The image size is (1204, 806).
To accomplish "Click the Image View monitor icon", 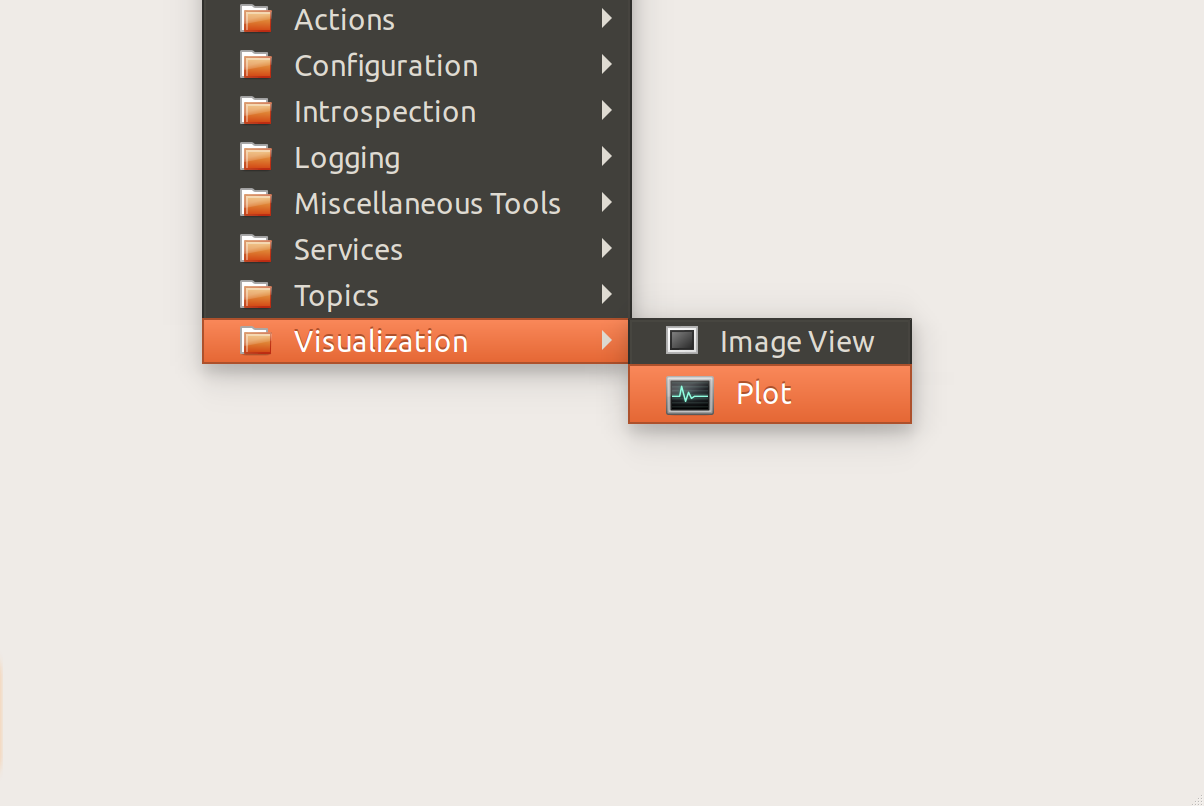I will (x=683, y=340).
